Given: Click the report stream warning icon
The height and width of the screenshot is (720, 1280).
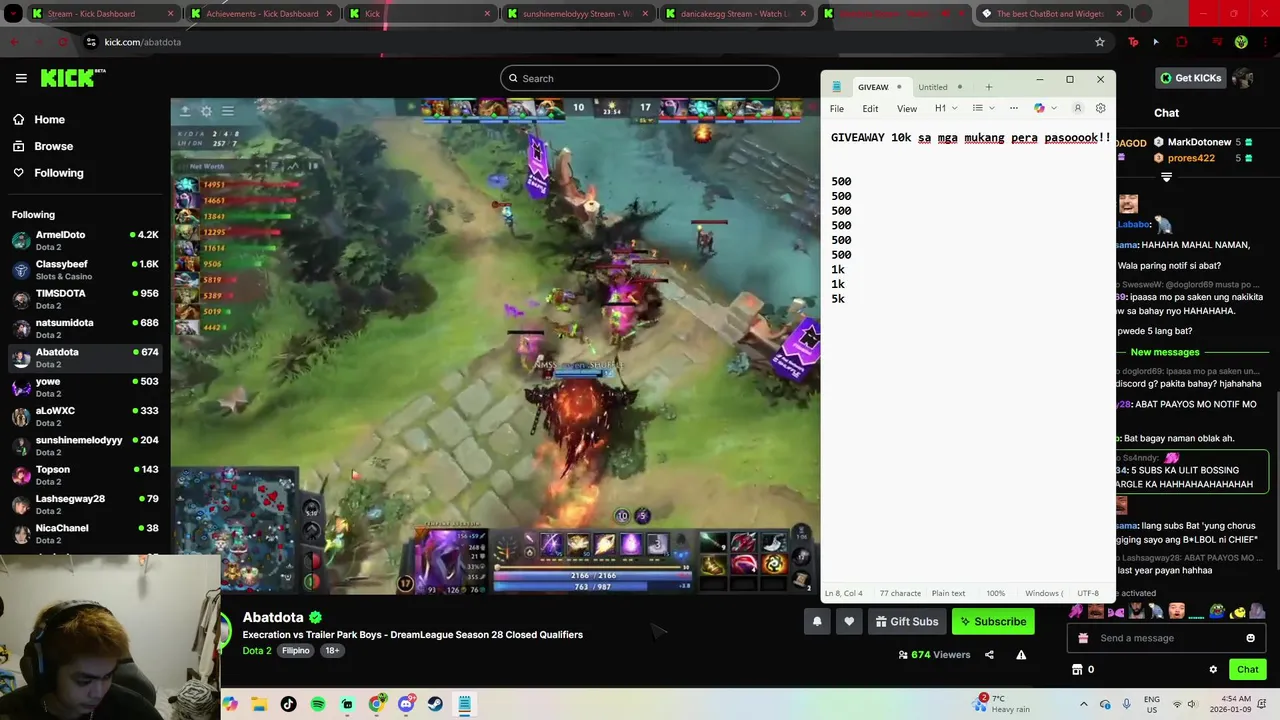Looking at the screenshot, I should (1021, 655).
